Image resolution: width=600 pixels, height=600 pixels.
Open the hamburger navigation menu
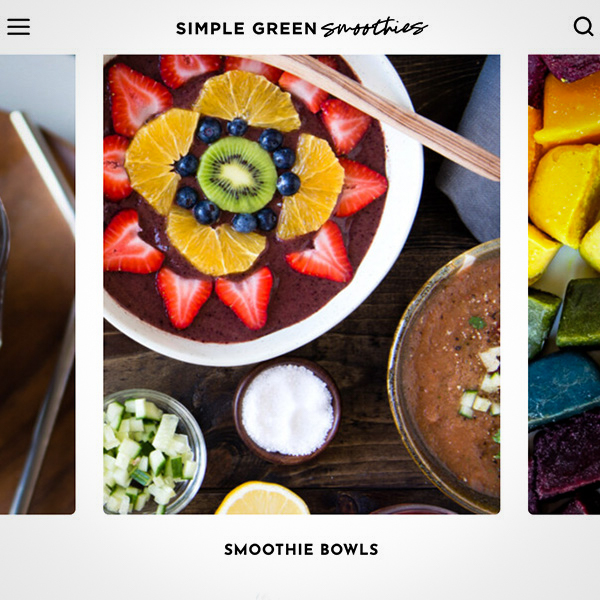point(18,27)
